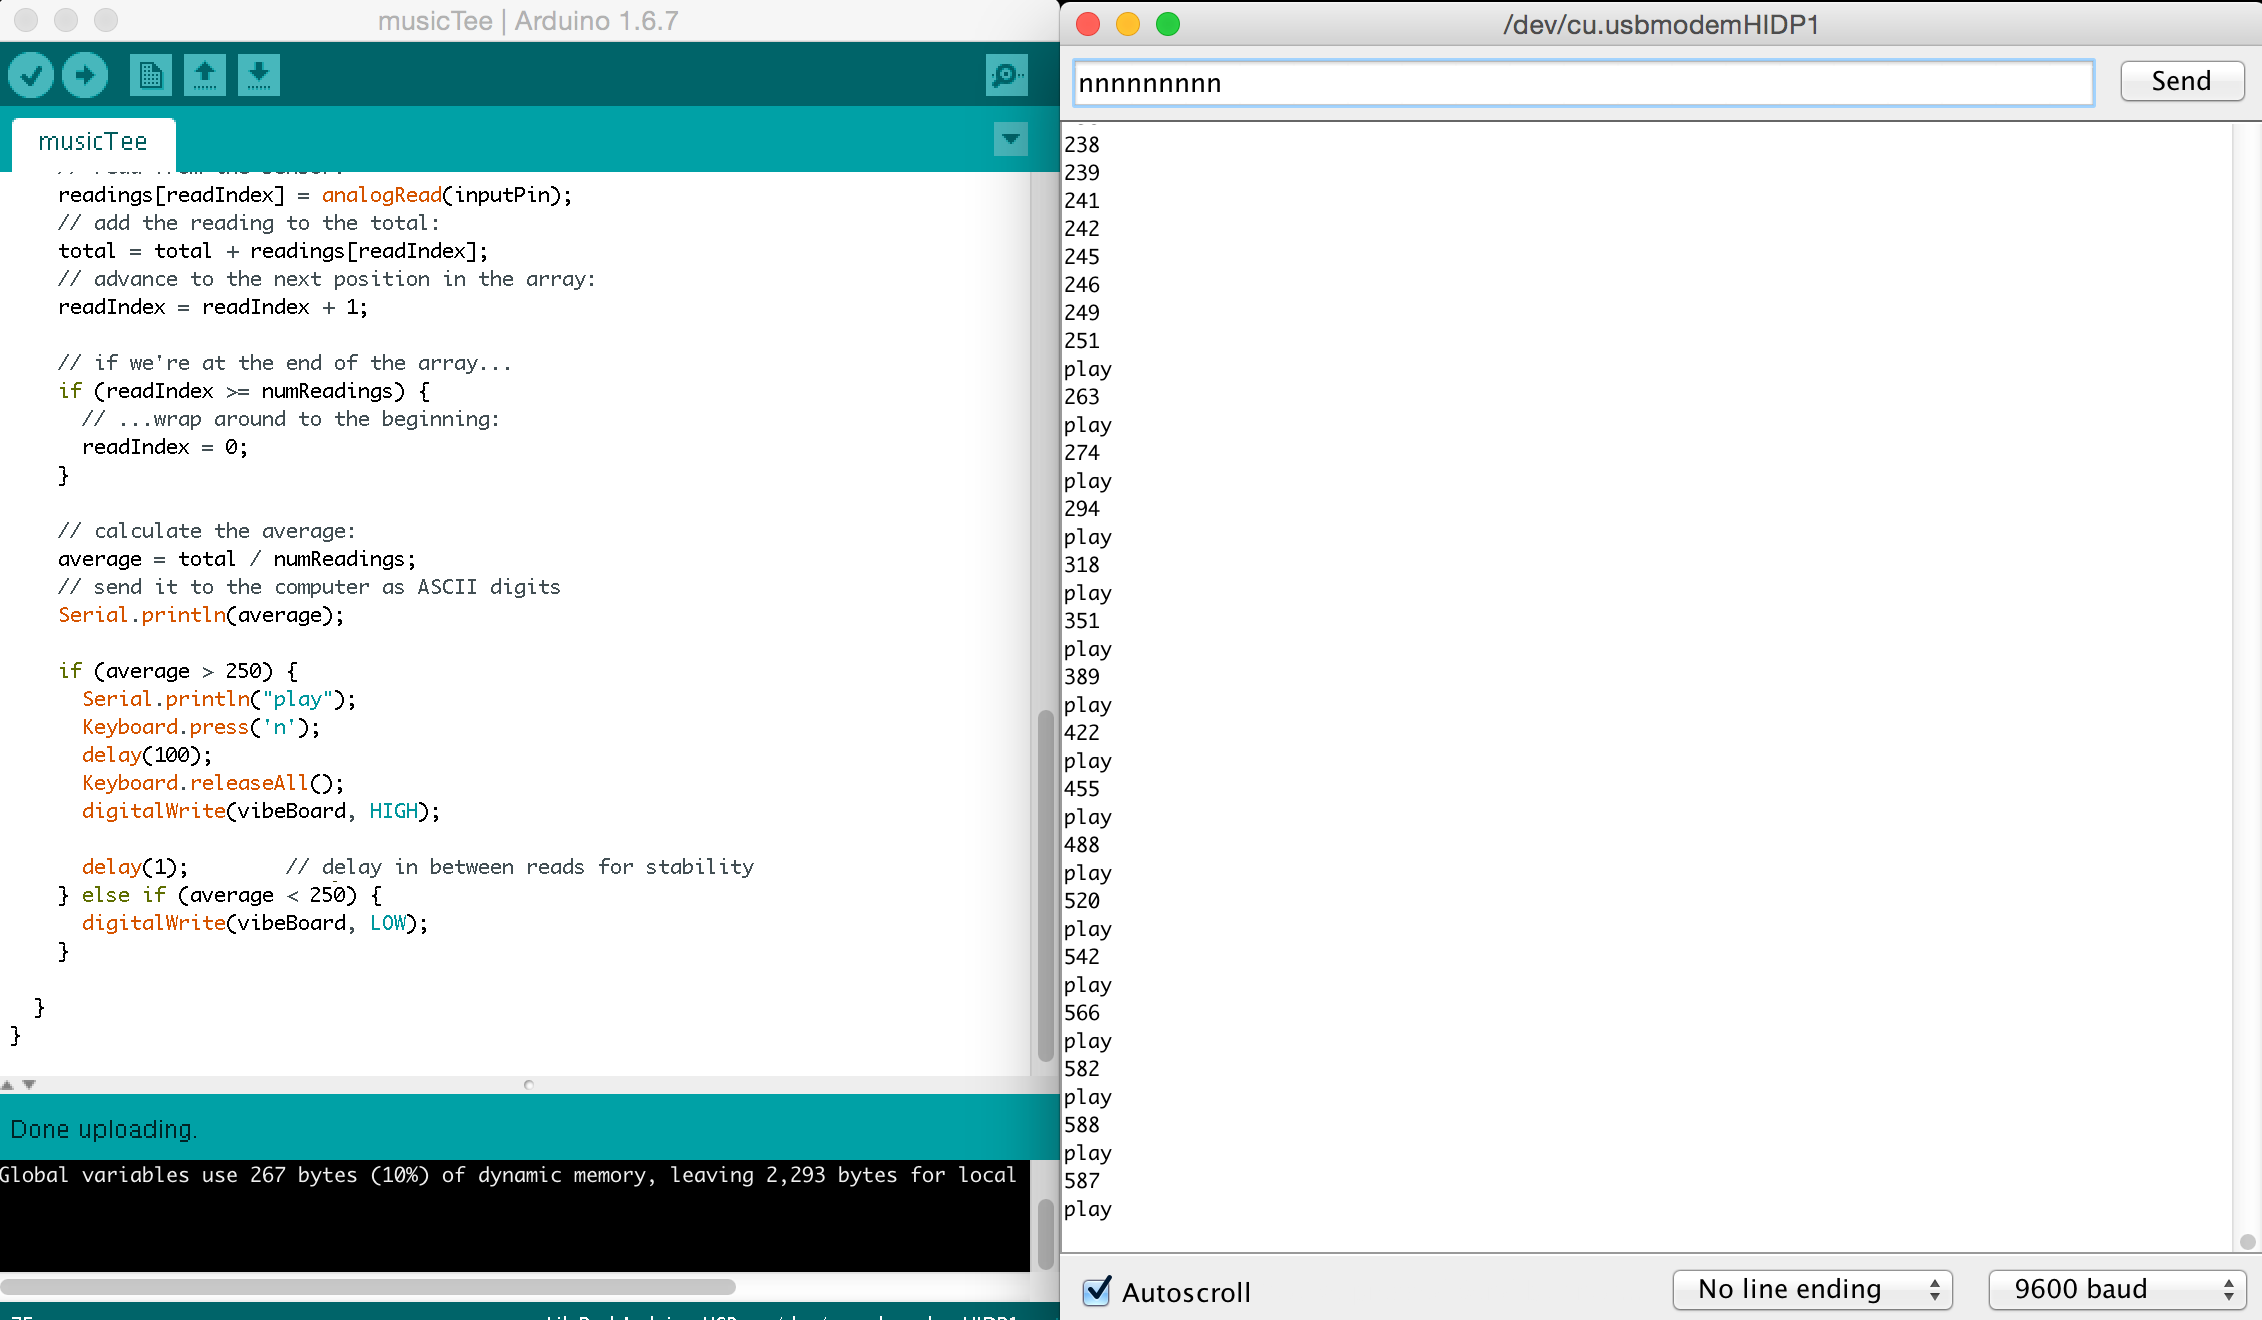Screen dimensions: 2262x1320
Task: Select the musicTee sketch tab
Action: tap(93, 142)
